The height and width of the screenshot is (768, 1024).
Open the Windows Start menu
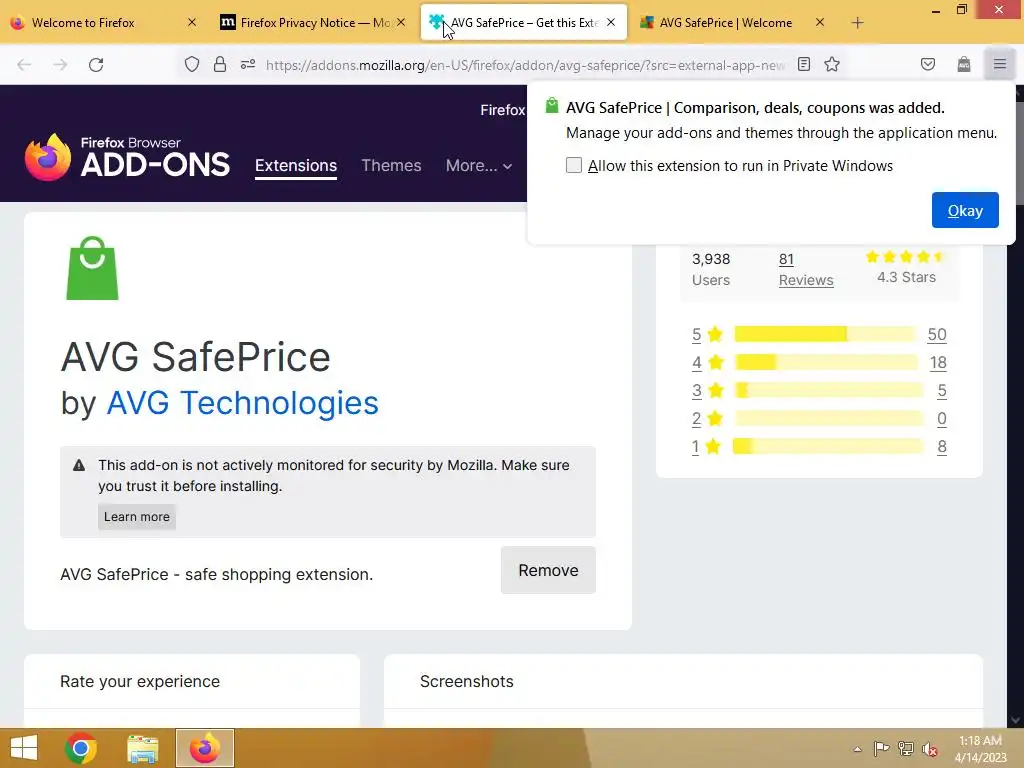point(24,748)
